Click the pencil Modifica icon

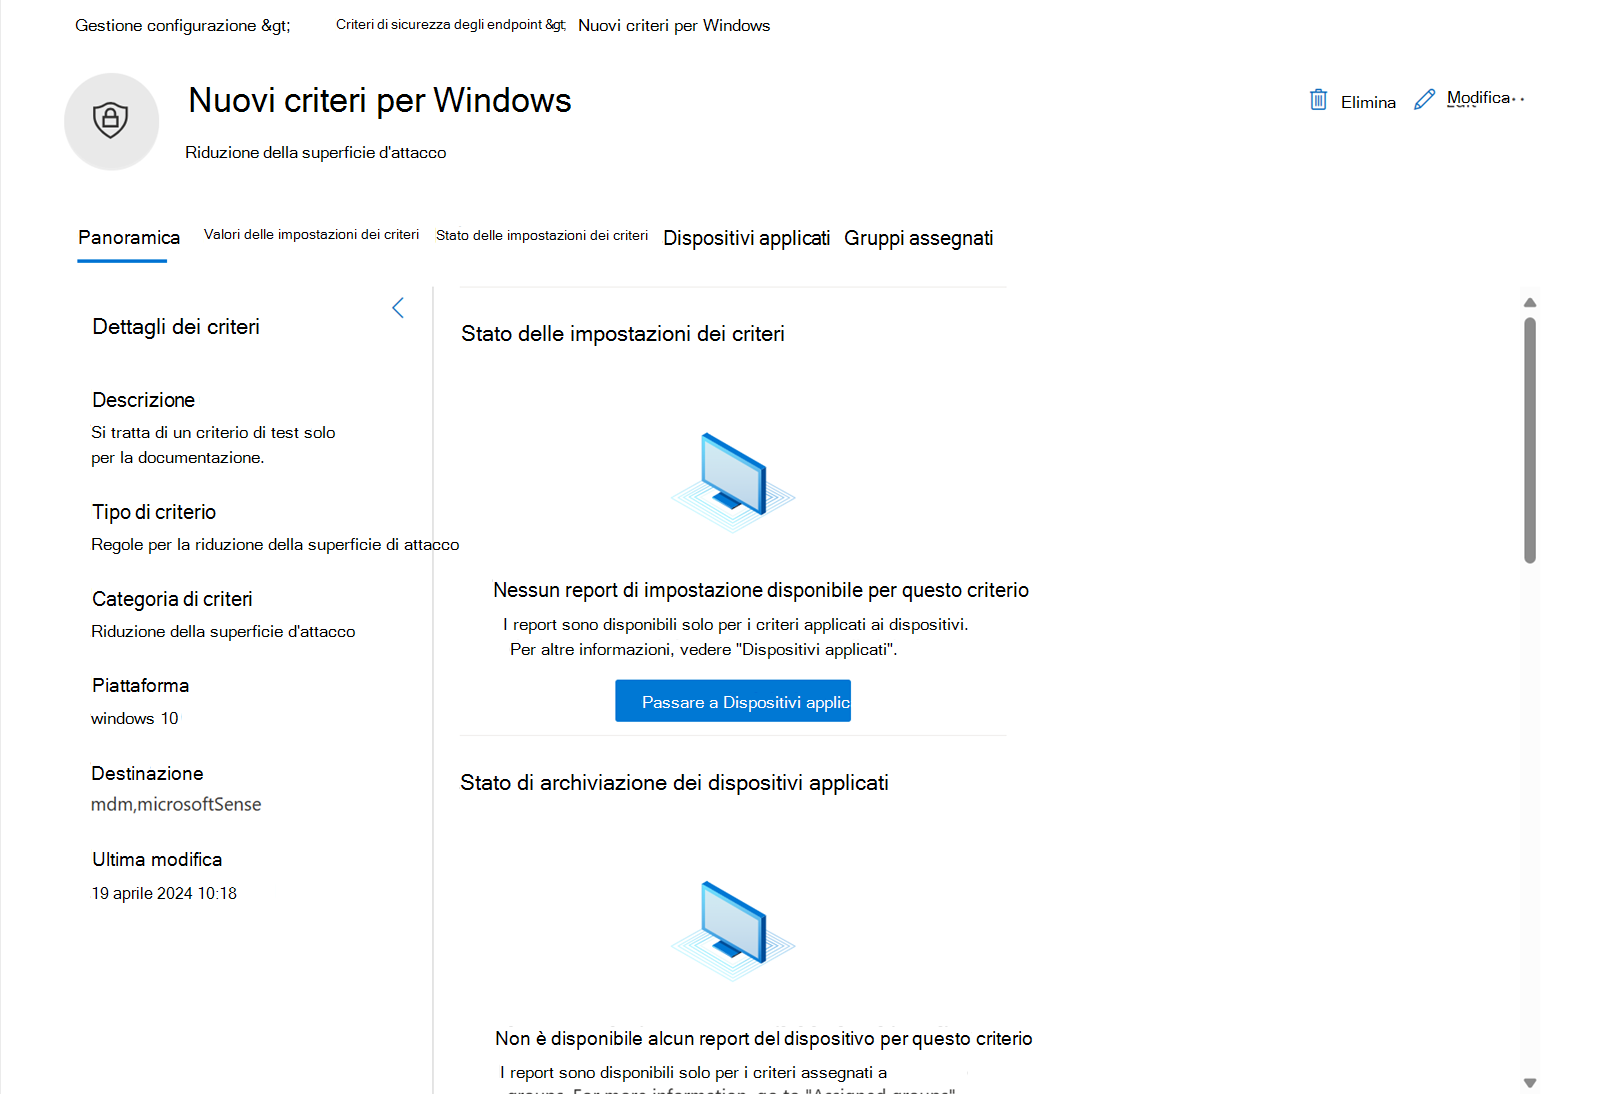coord(1424,99)
